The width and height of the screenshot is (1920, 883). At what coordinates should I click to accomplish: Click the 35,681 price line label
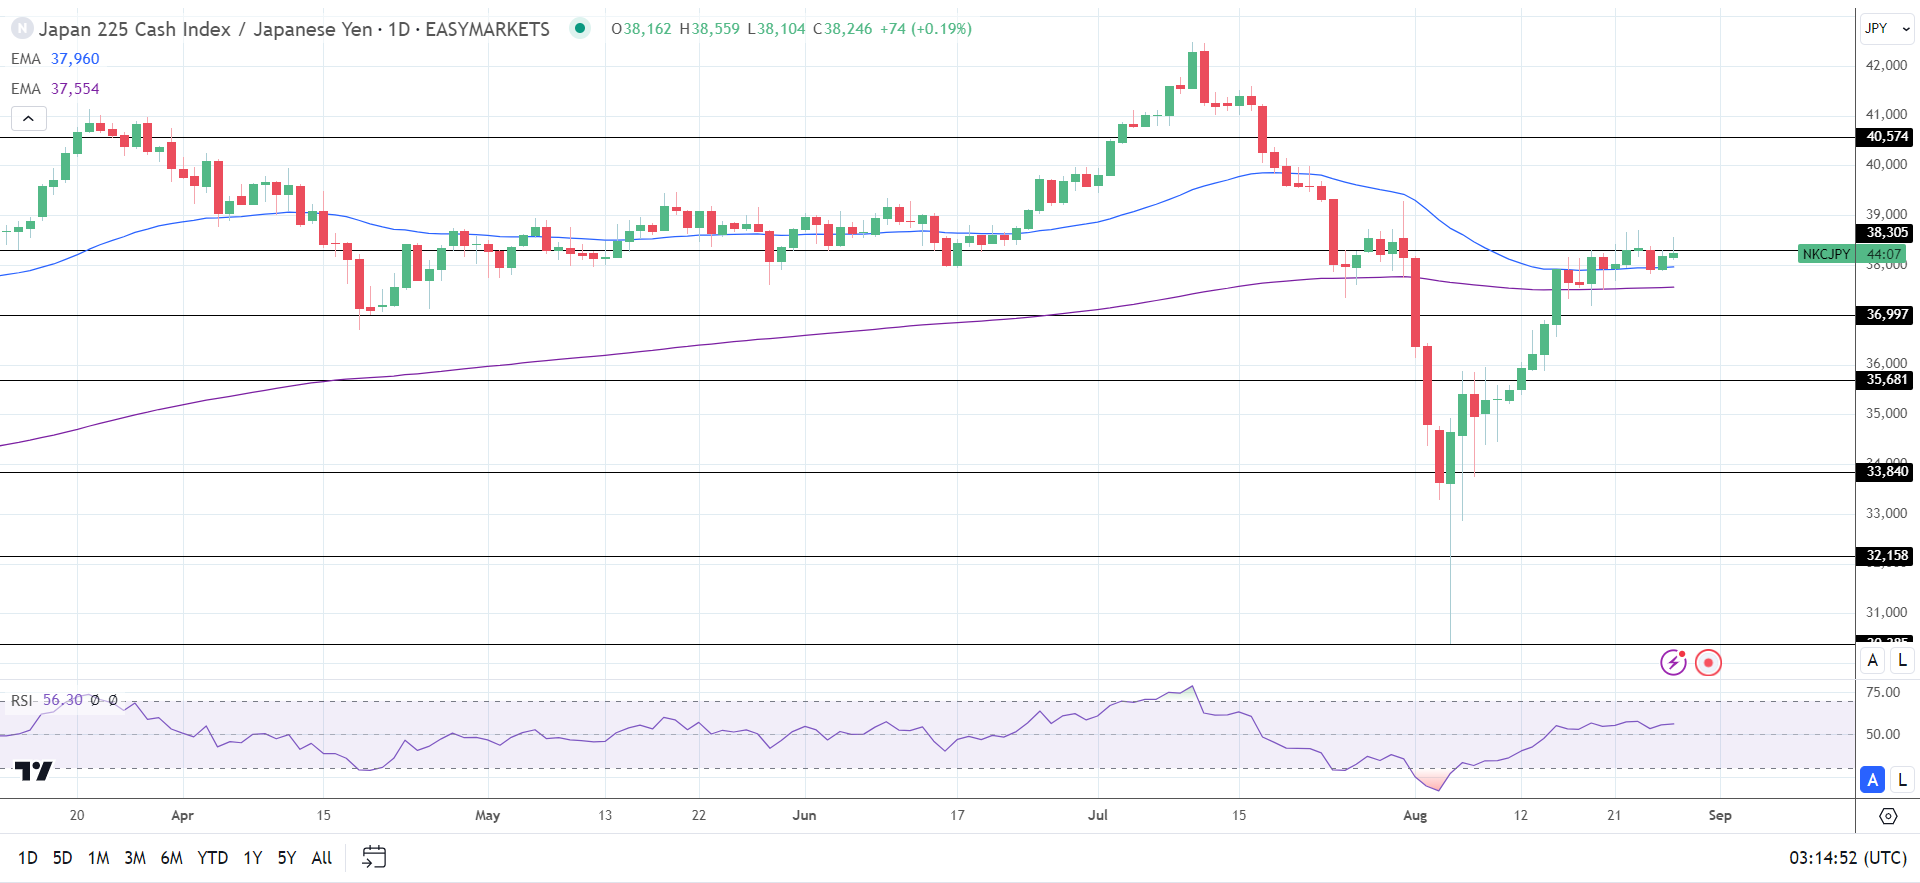(1887, 380)
